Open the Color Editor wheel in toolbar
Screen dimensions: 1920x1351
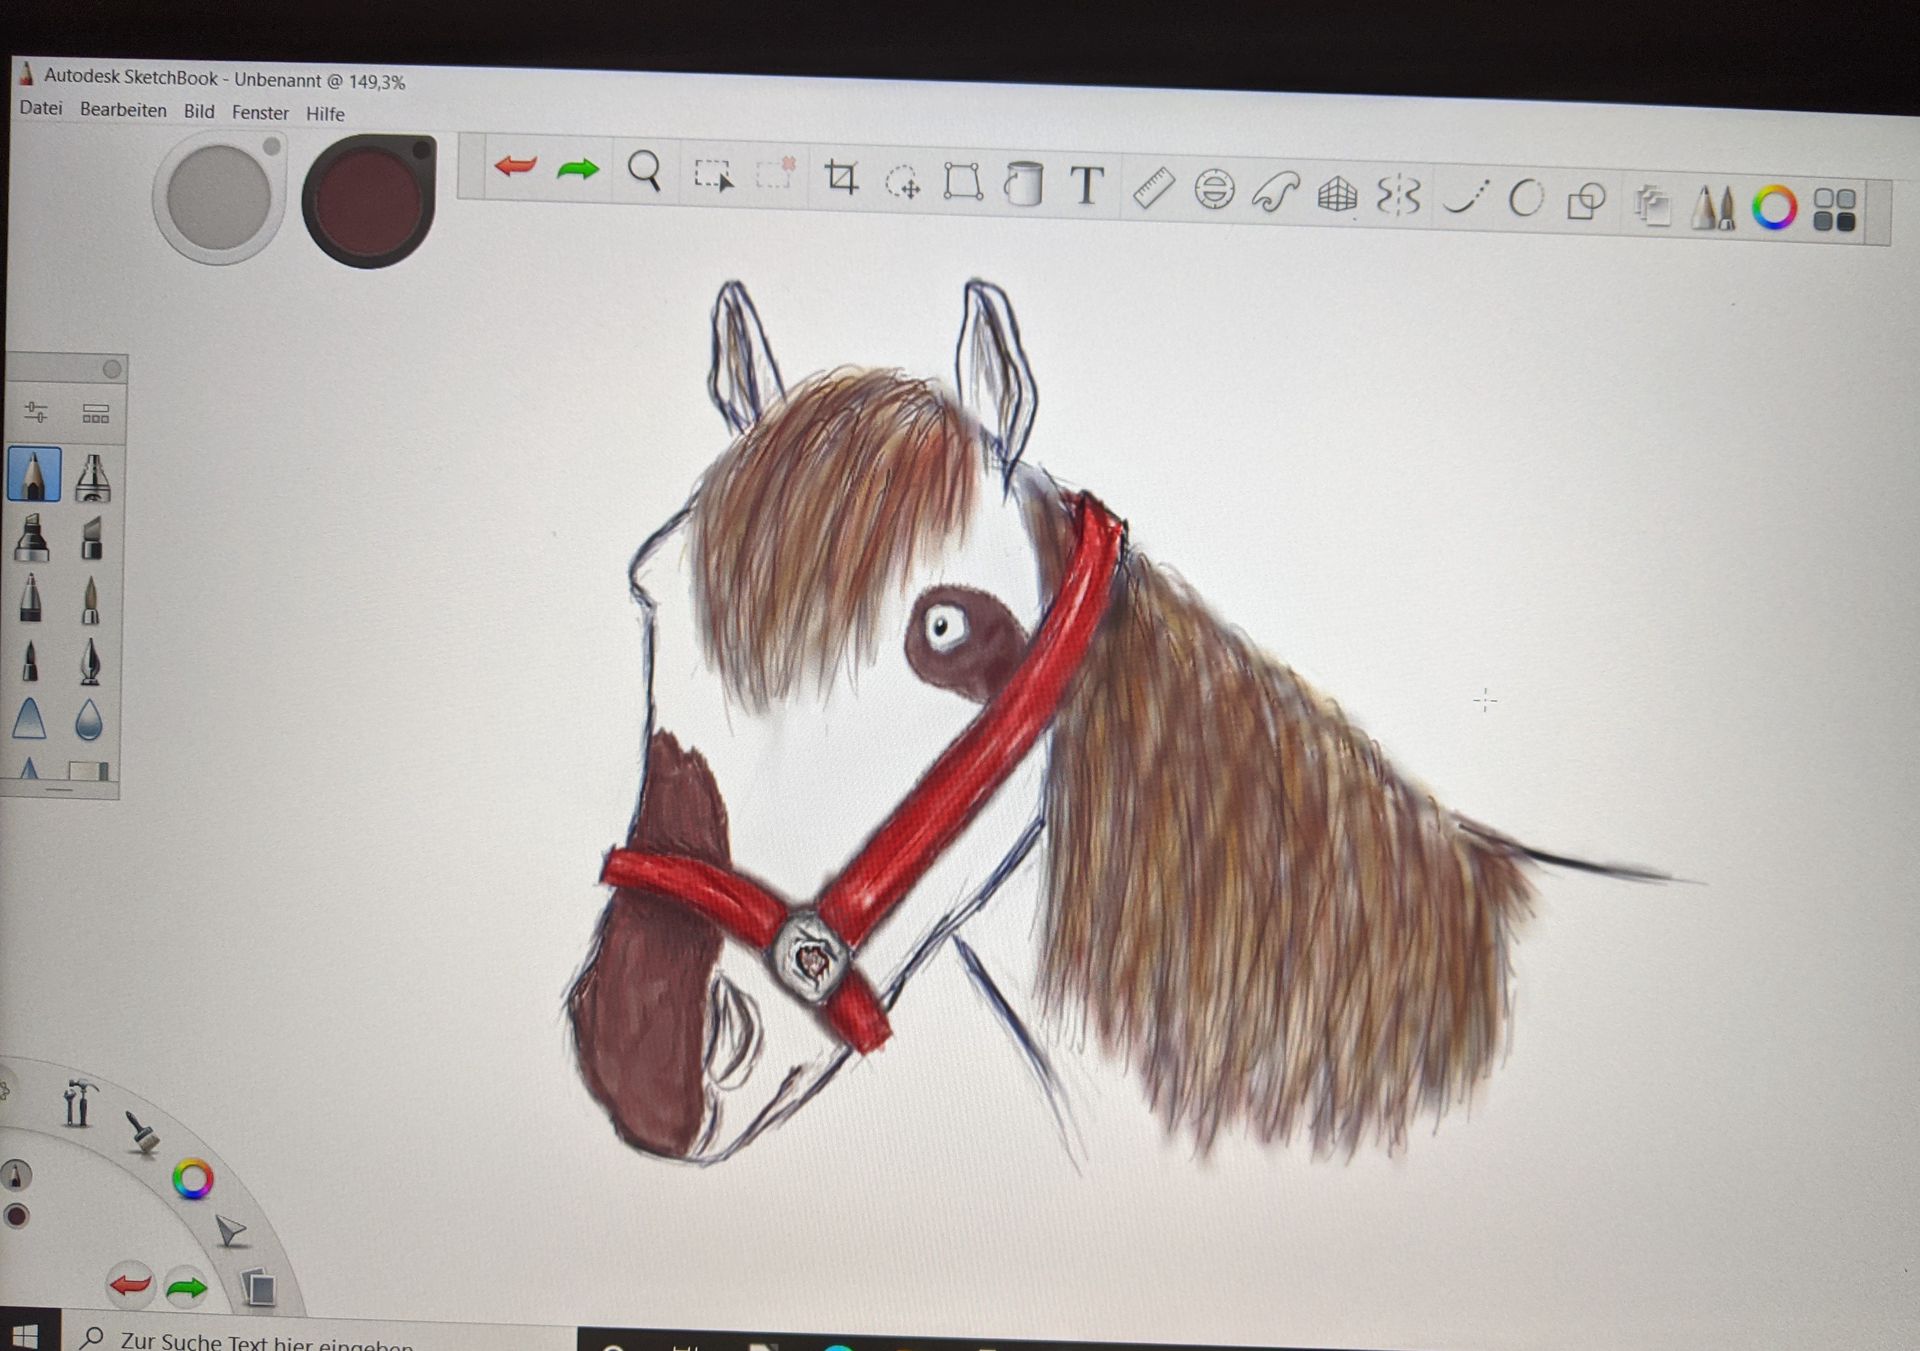[x=1774, y=208]
